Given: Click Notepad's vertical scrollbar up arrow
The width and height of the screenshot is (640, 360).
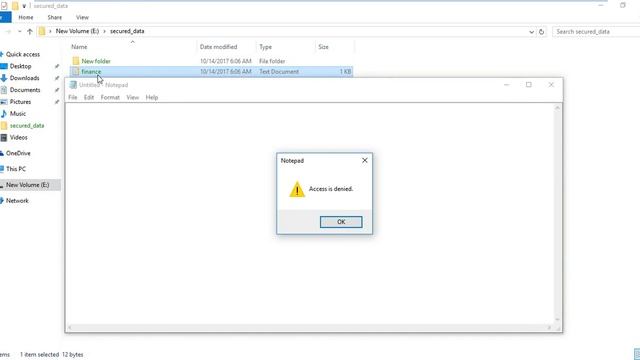Looking at the screenshot, I should pyautogui.click(x=557, y=108).
